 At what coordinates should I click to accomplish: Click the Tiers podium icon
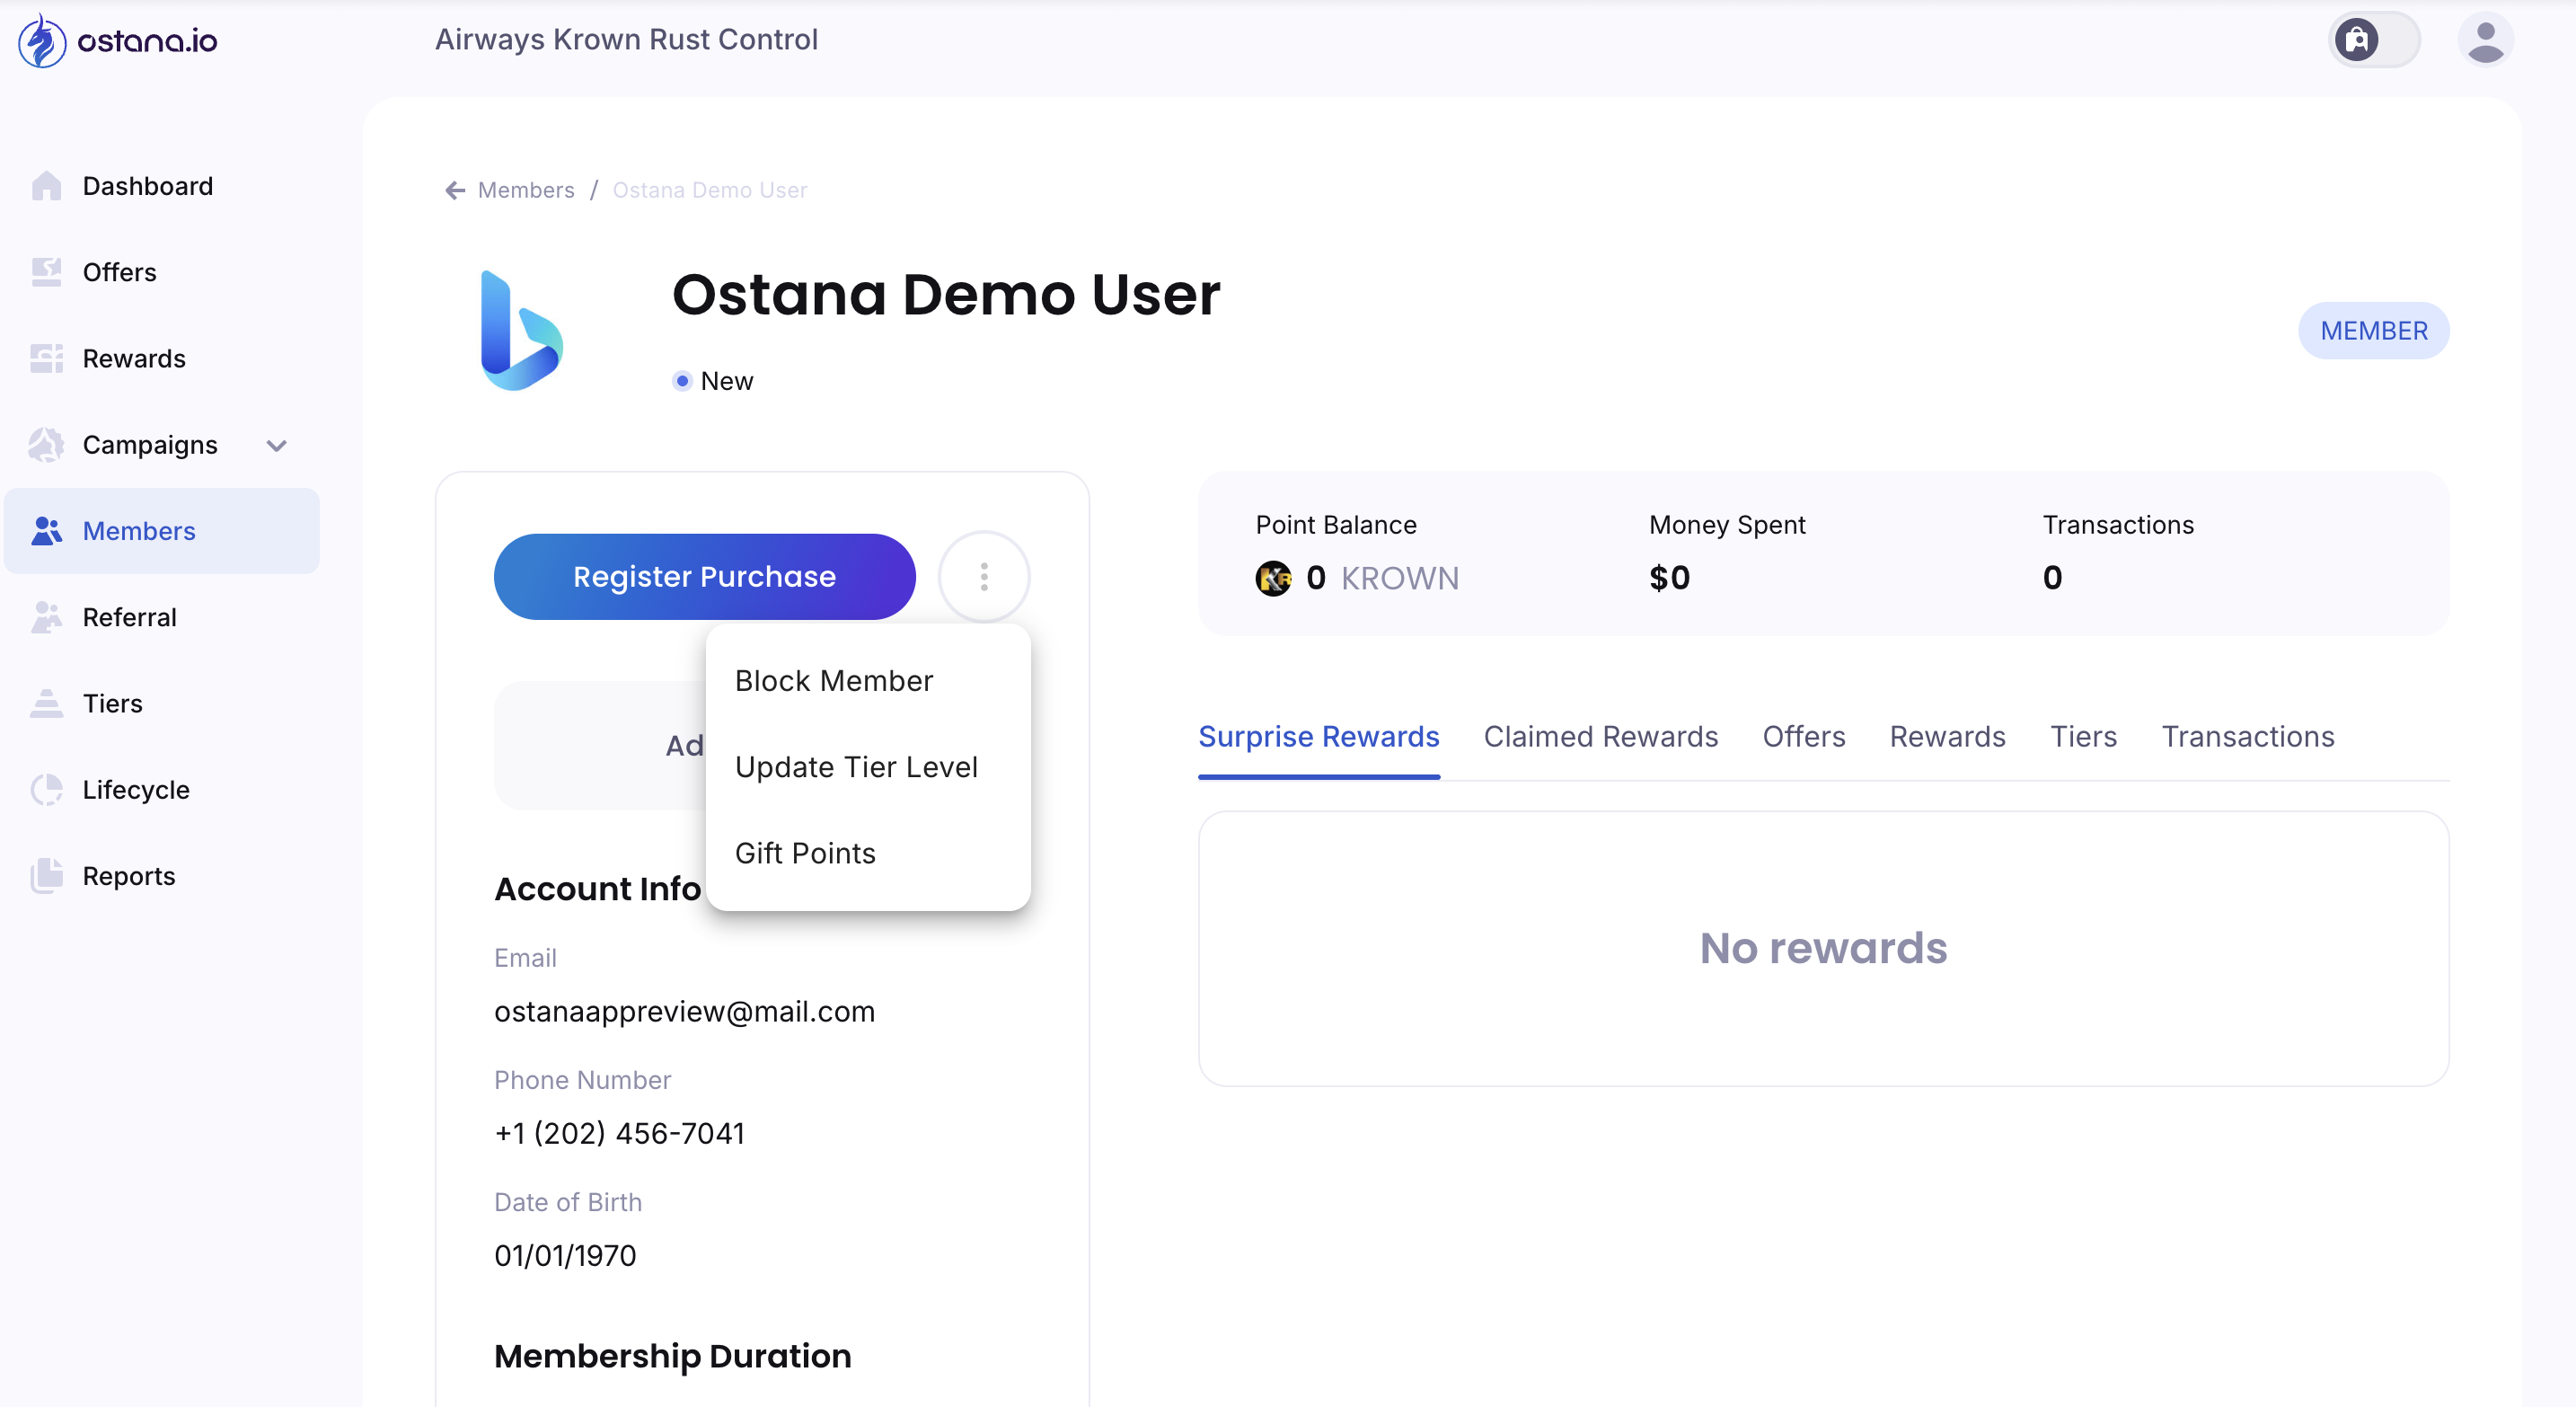tap(46, 703)
